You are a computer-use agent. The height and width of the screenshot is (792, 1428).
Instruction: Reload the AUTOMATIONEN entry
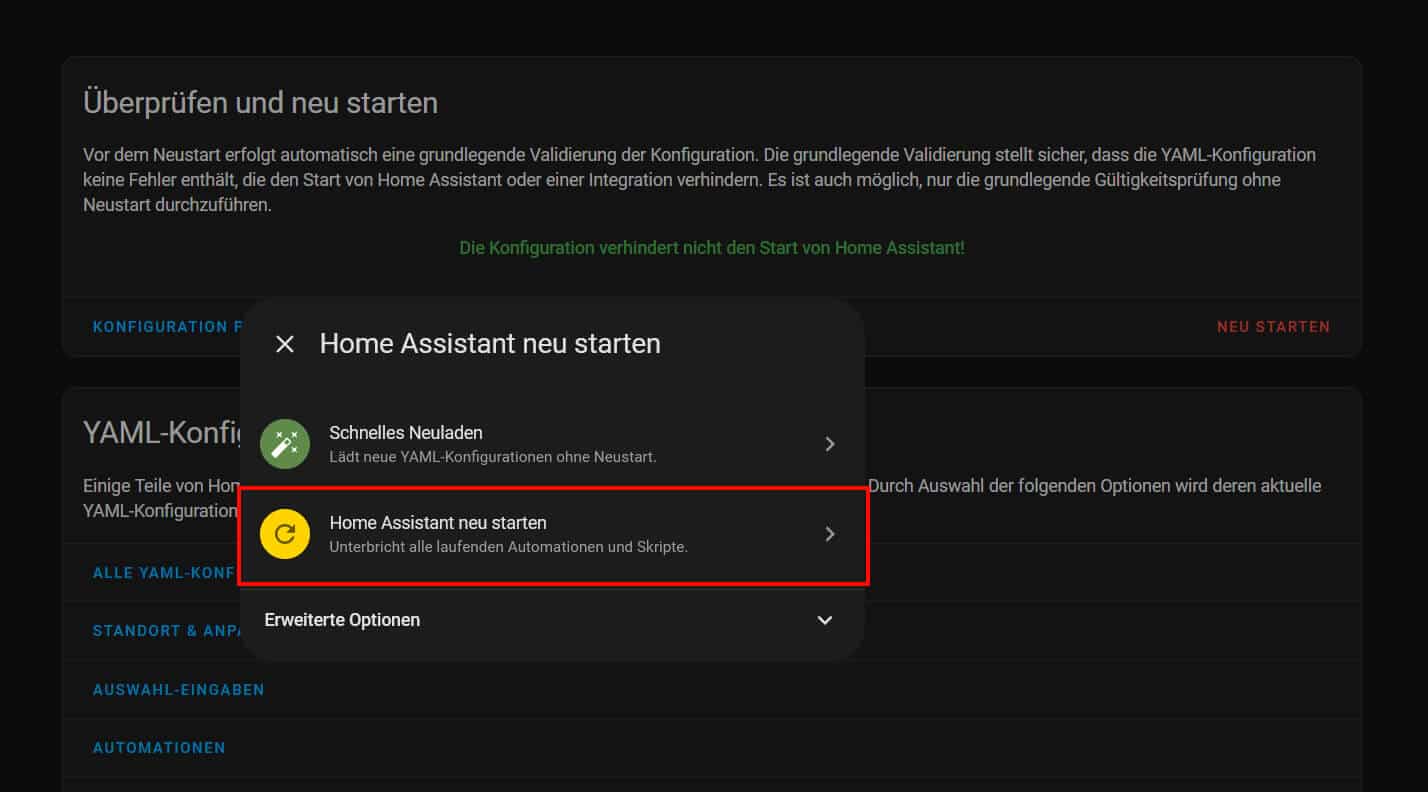(159, 748)
